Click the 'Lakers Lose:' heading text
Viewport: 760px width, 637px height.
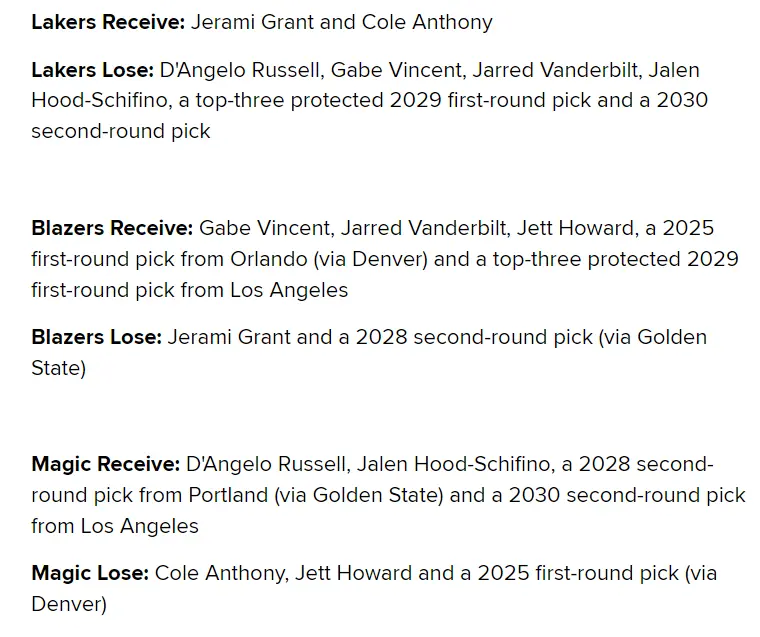[93, 70]
